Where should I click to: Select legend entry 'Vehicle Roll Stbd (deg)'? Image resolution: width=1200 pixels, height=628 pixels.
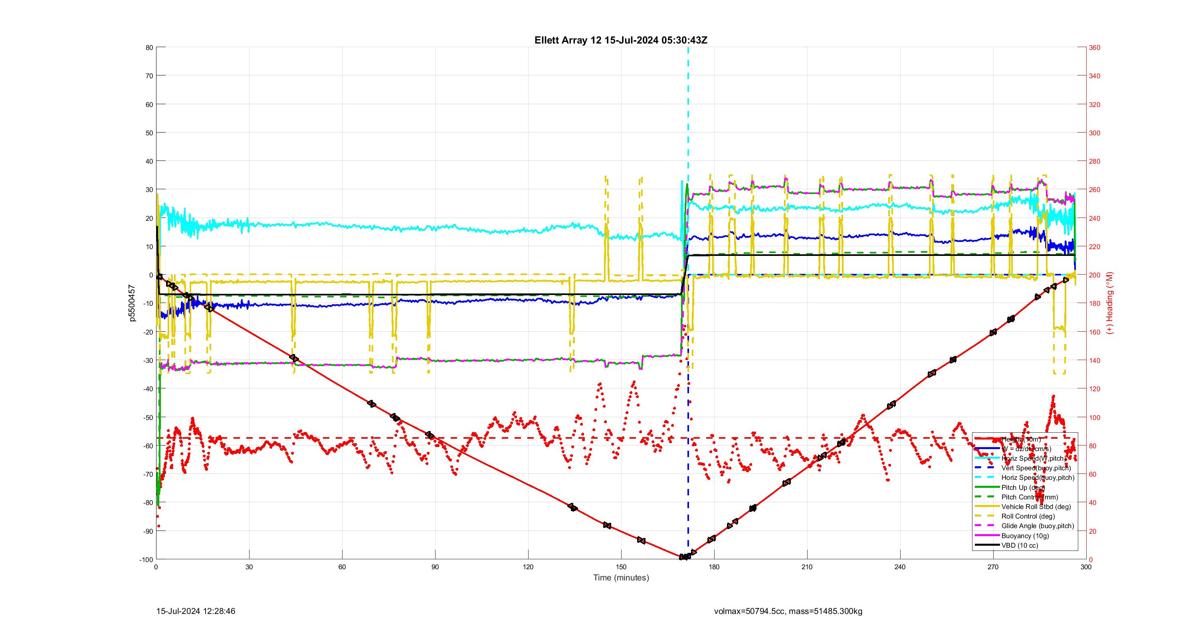point(1036,506)
